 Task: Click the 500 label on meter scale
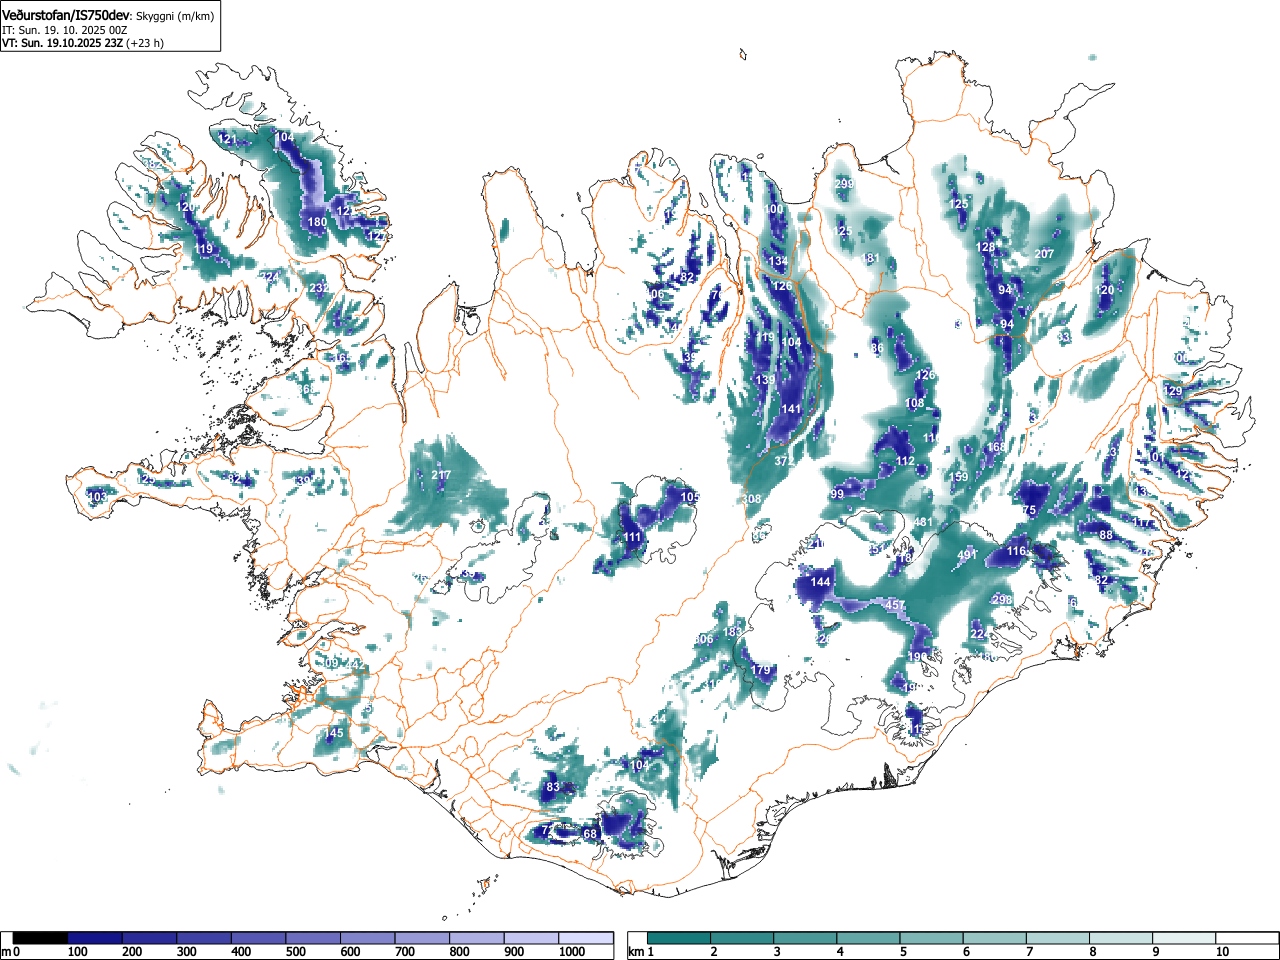[x=295, y=952]
